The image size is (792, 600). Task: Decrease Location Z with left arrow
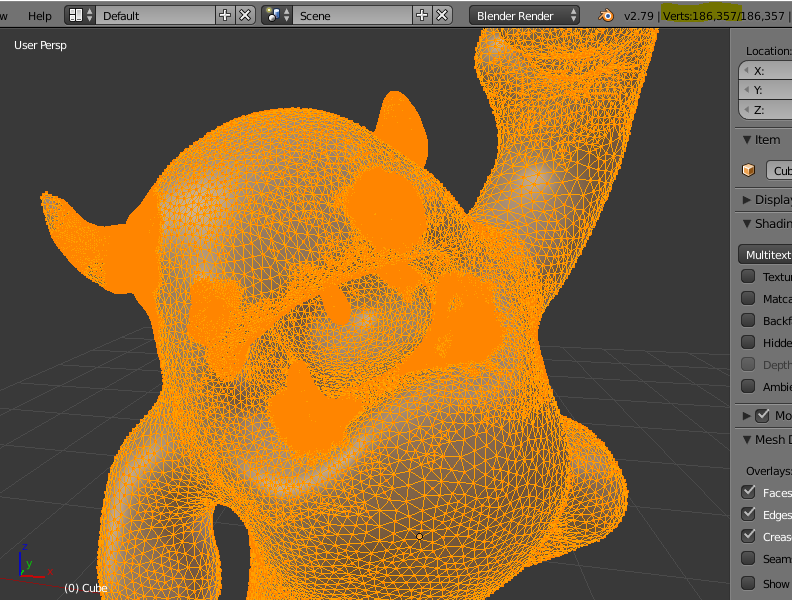746,110
